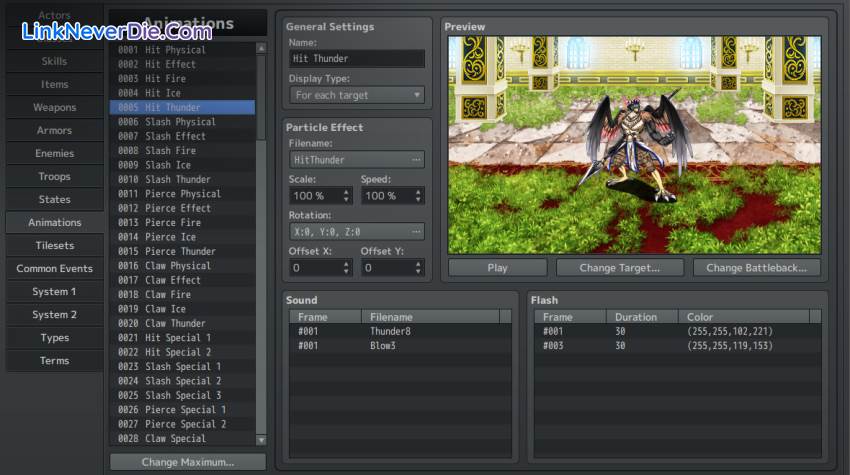Open the HitThunder filename browse ellipsis
This screenshot has width=850, height=475.
(415, 160)
